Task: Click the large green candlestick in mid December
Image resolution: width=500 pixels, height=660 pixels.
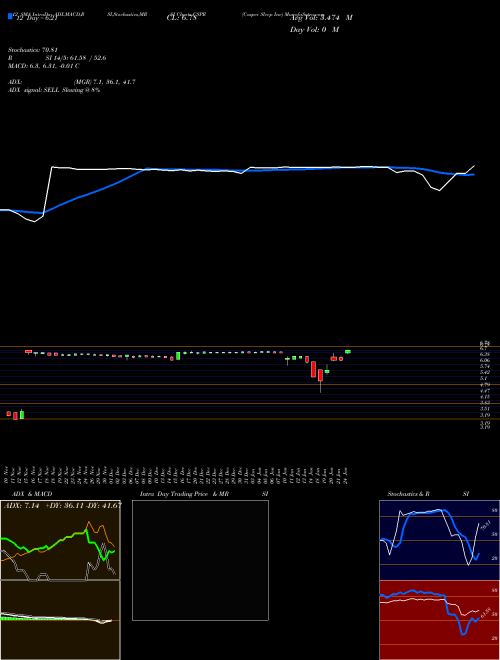Action: tap(178, 356)
